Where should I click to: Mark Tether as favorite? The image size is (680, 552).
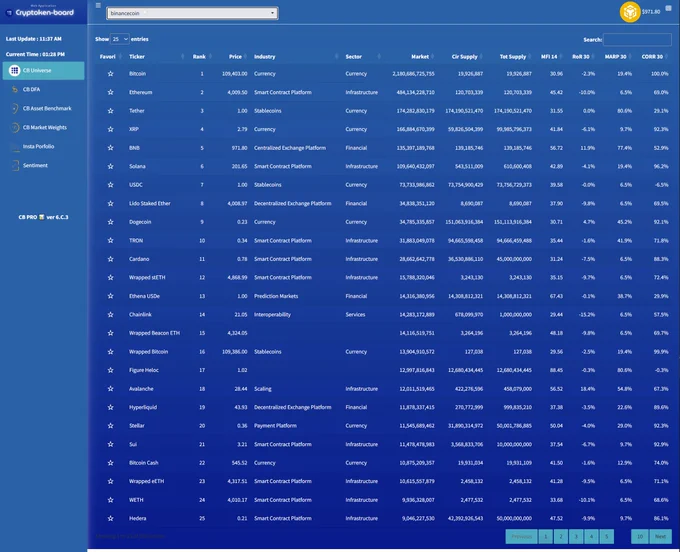(x=111, y=111)
